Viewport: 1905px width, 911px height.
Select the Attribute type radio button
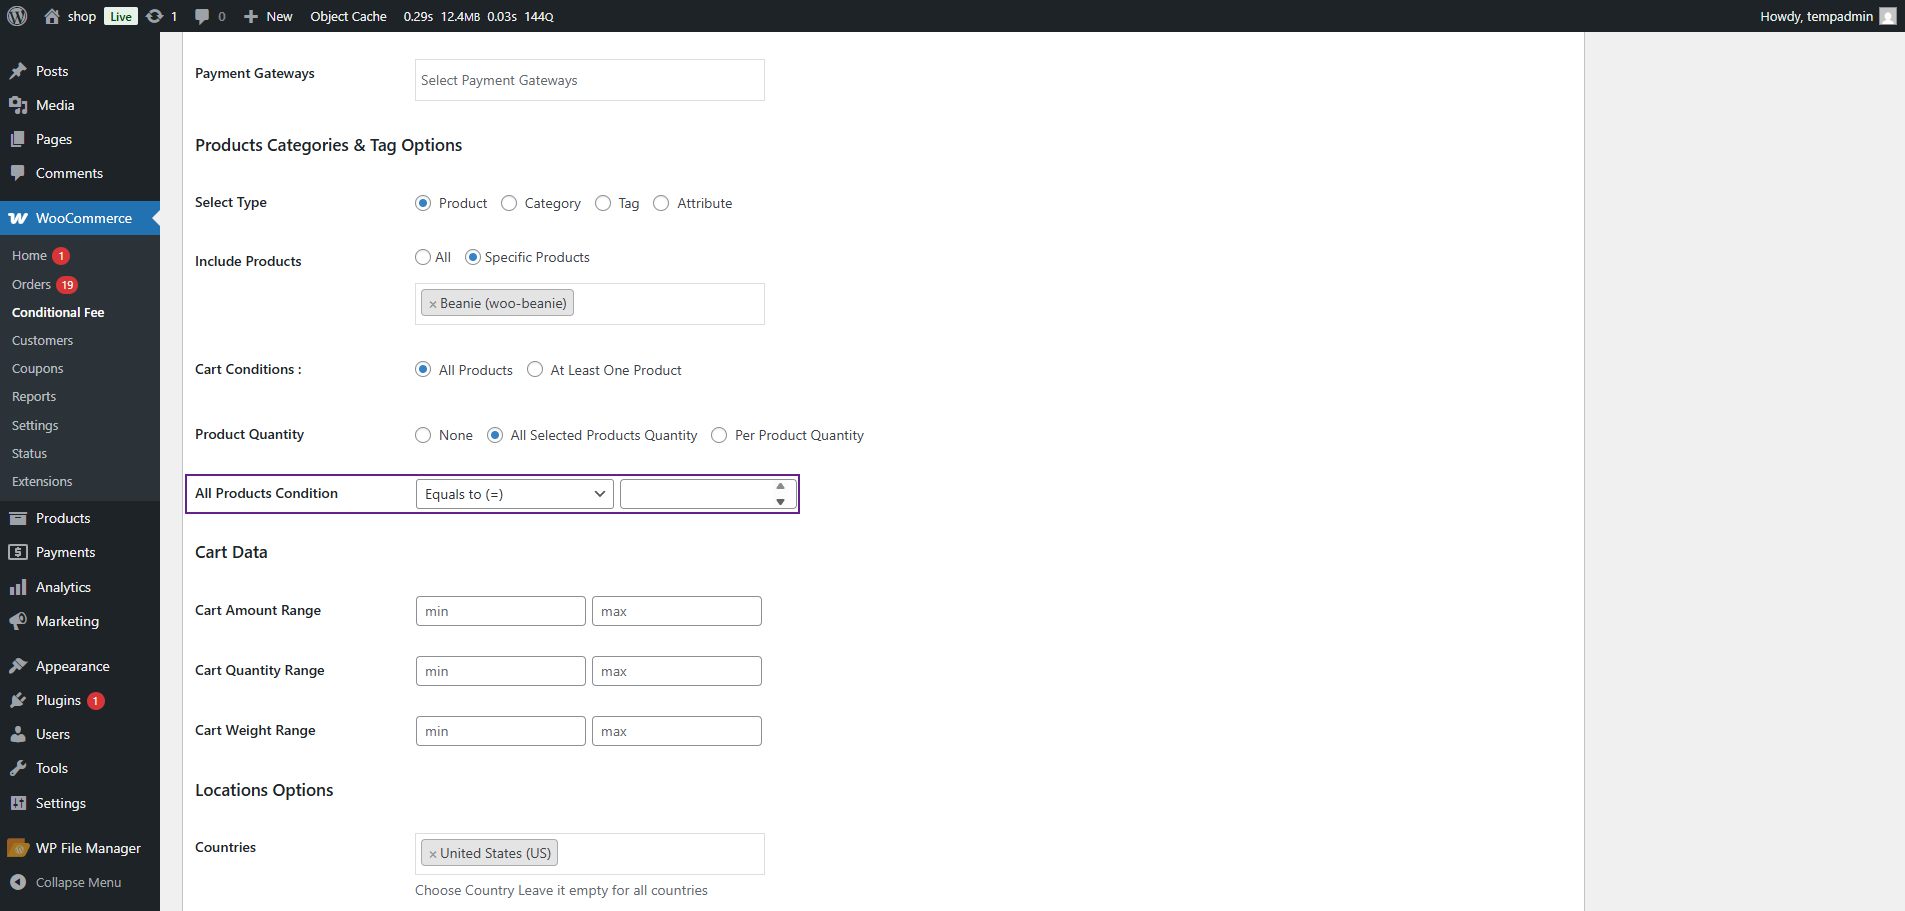[x=661, y=203]
